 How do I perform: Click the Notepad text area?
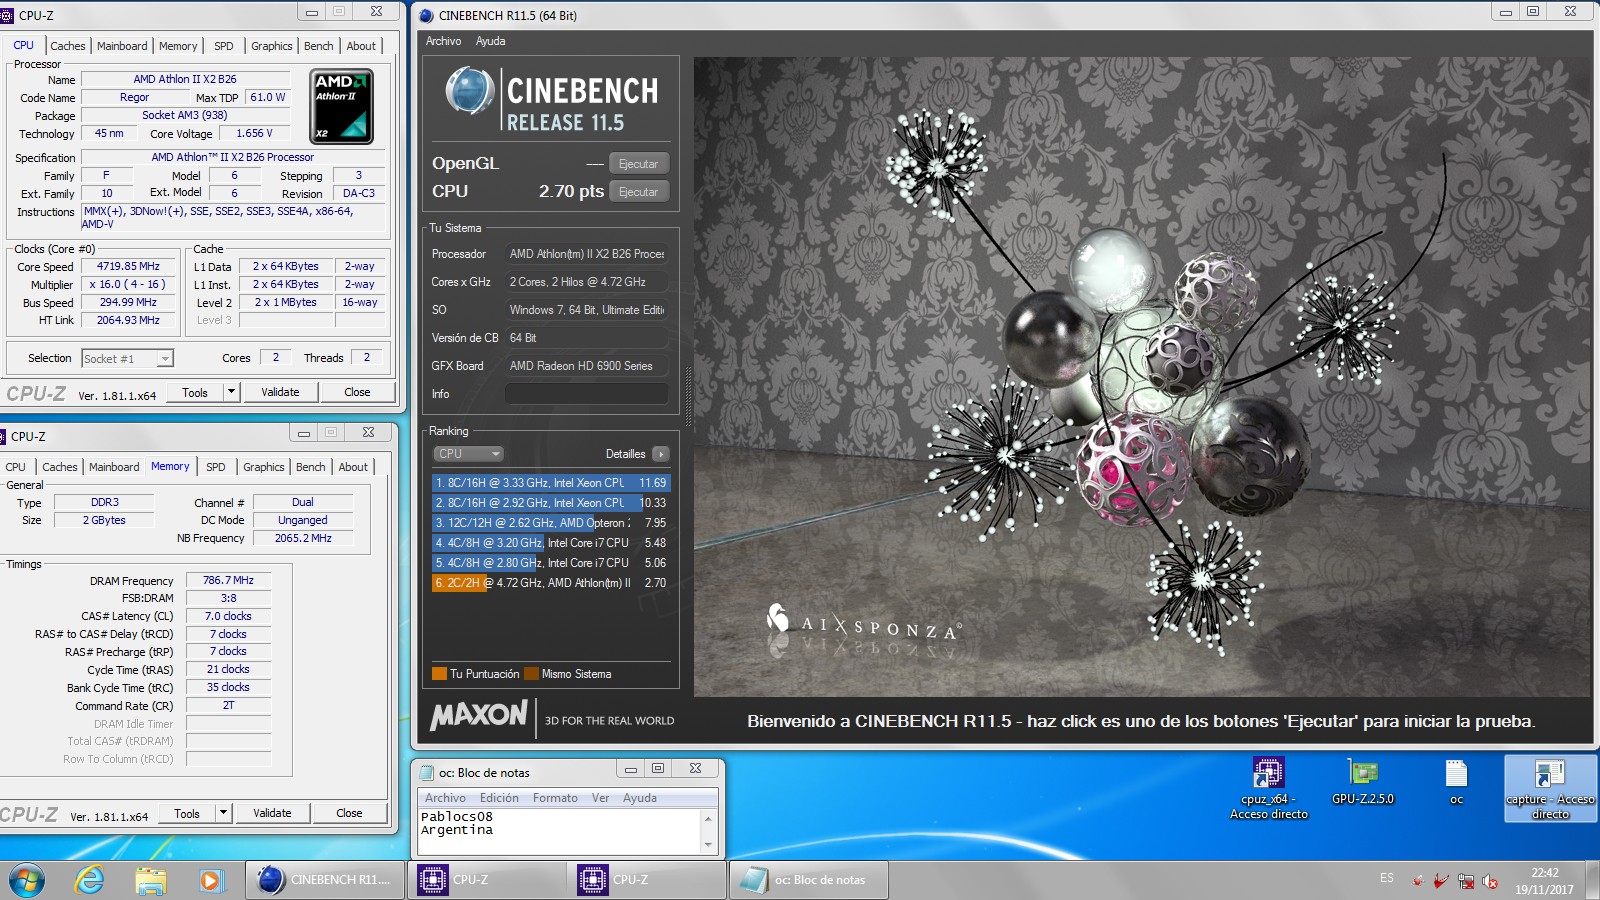pos(560,831)
